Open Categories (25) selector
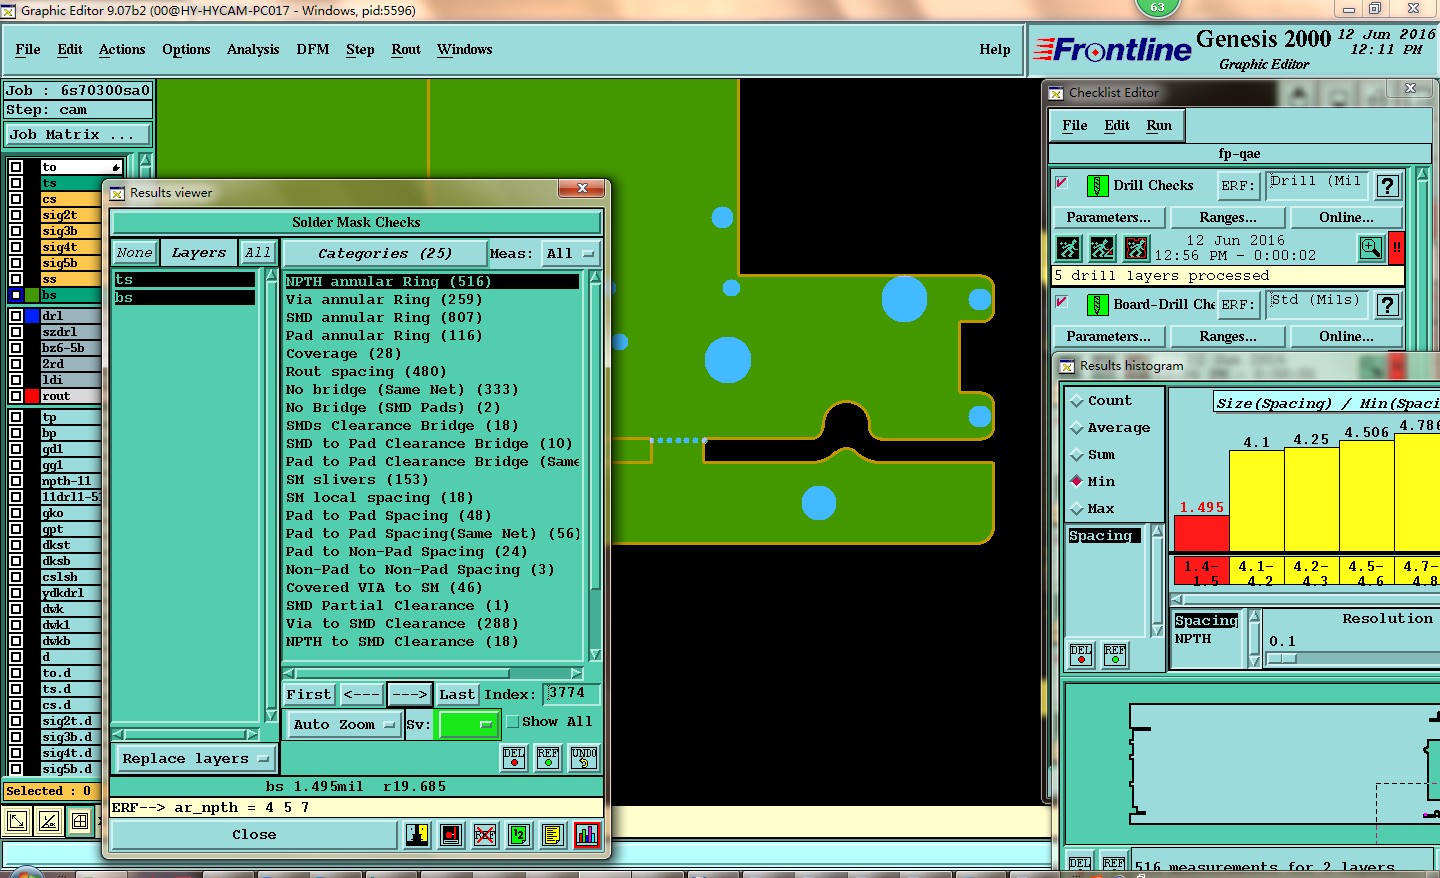This screenshot has height=878, width=1440. coord(385,254)
